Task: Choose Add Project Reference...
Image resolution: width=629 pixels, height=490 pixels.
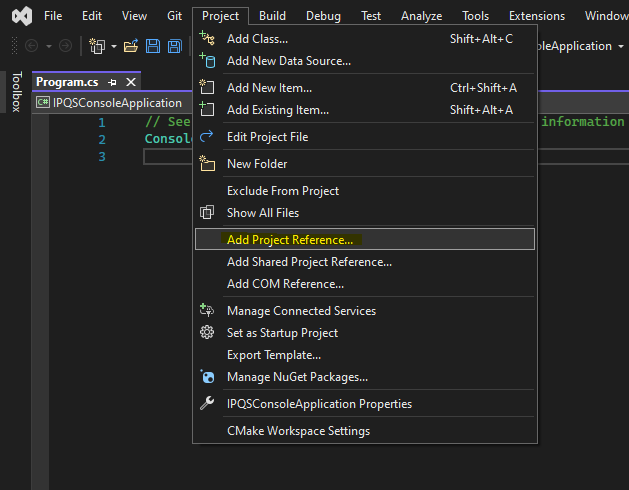Action: point(365,240)
